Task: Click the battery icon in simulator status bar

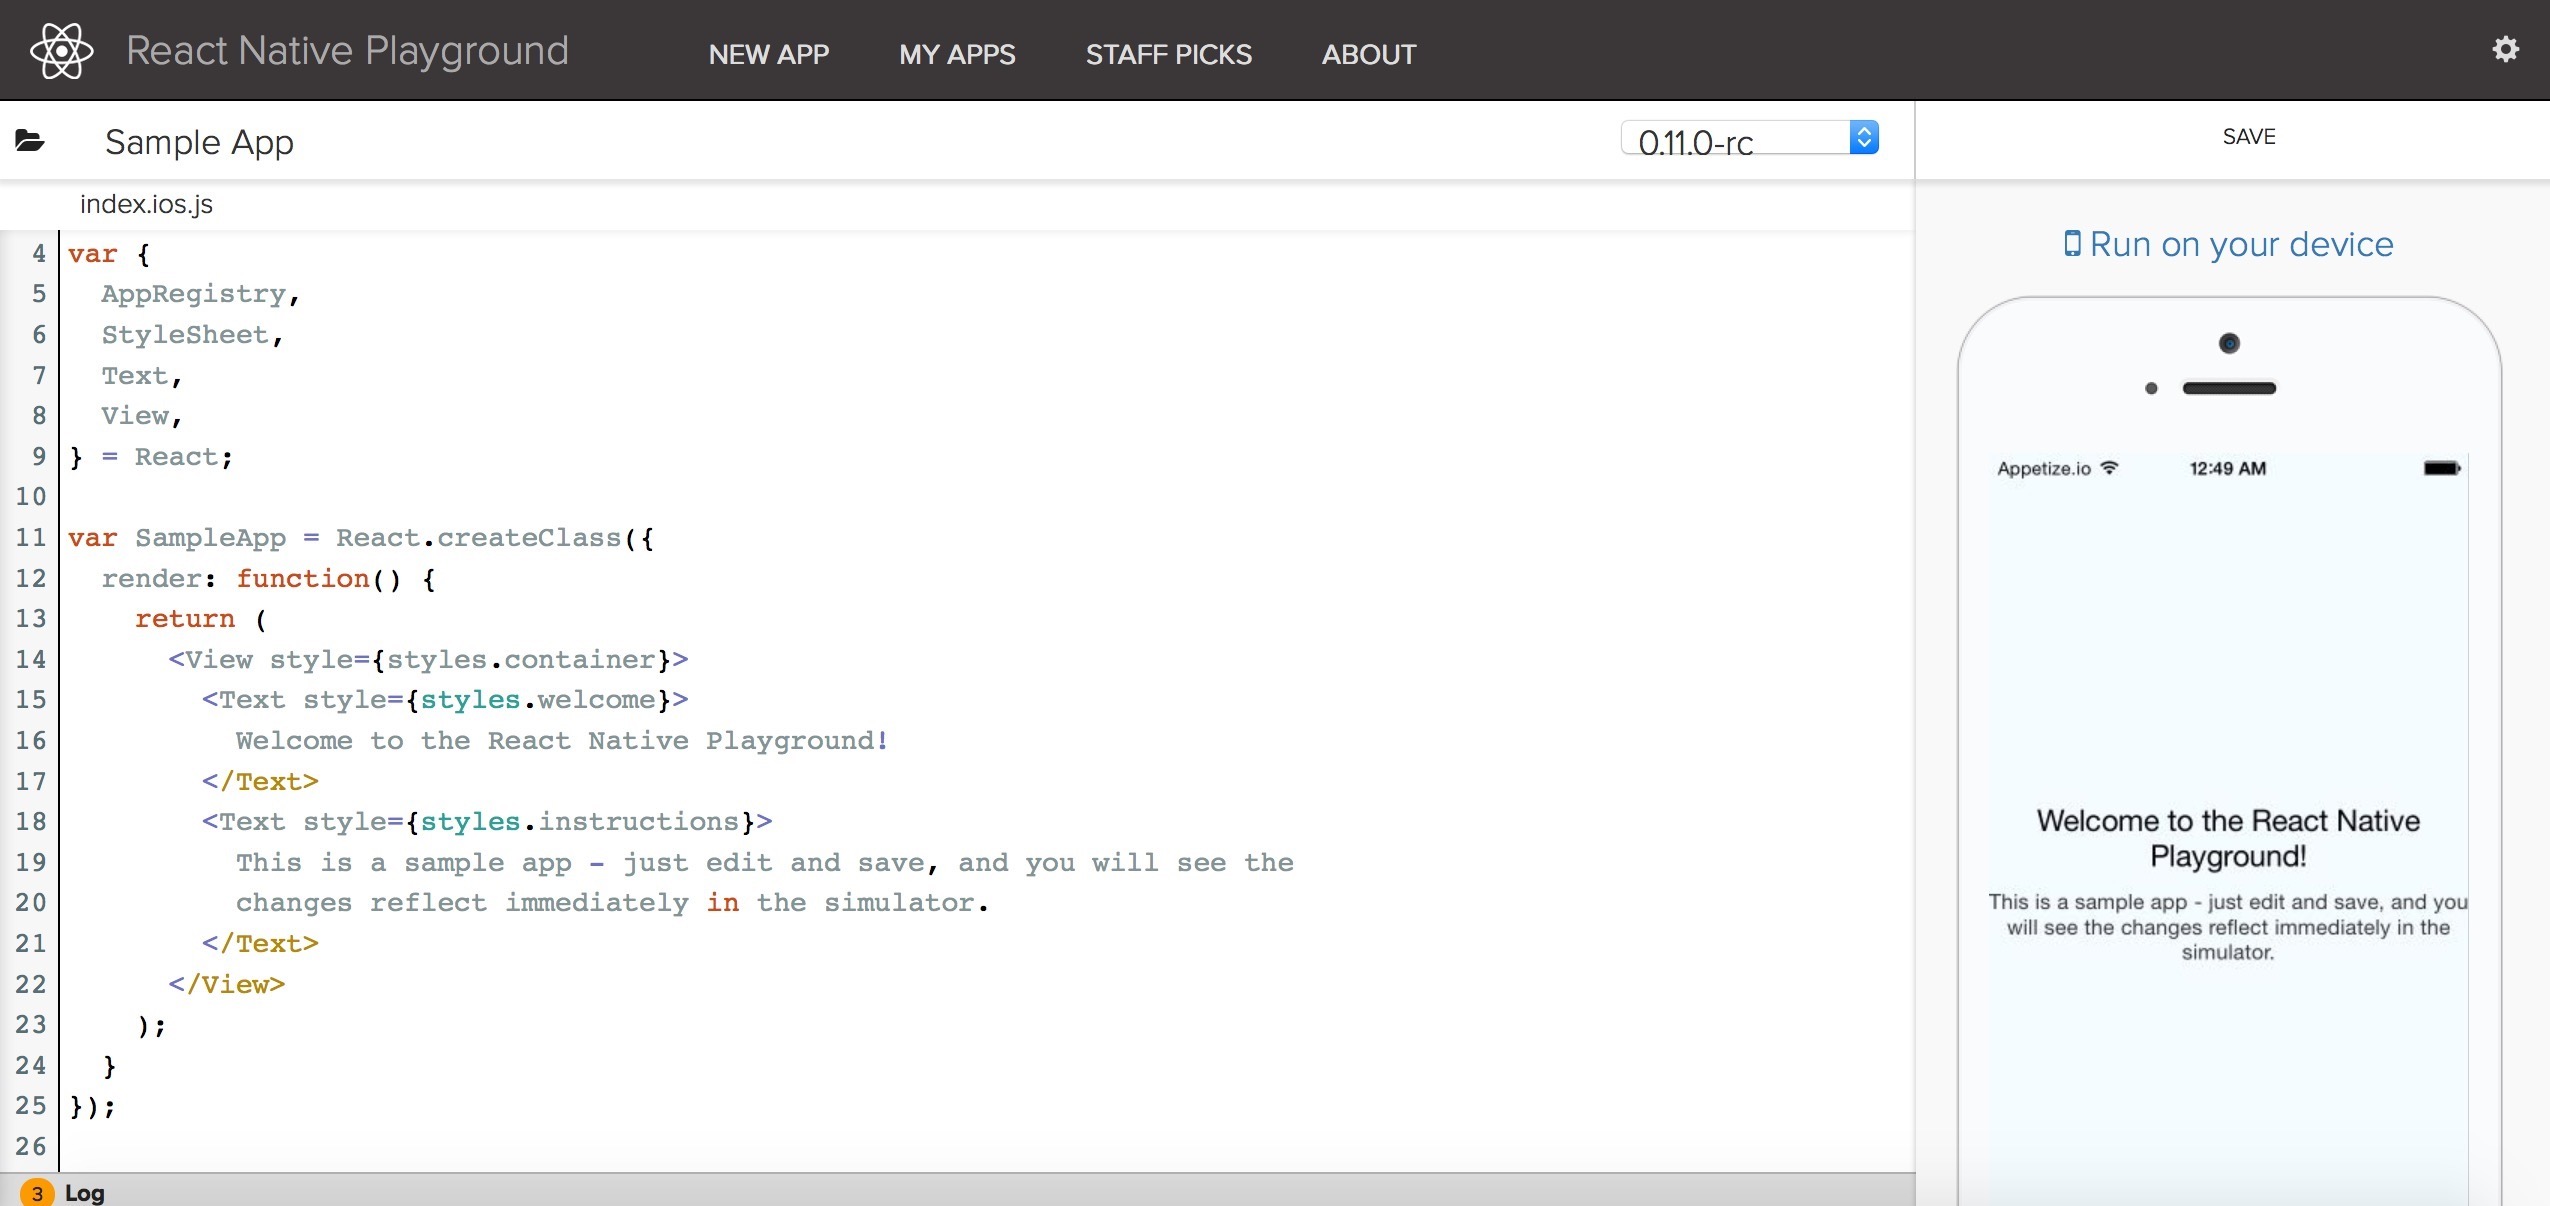Action: (x=2442, y=468)
